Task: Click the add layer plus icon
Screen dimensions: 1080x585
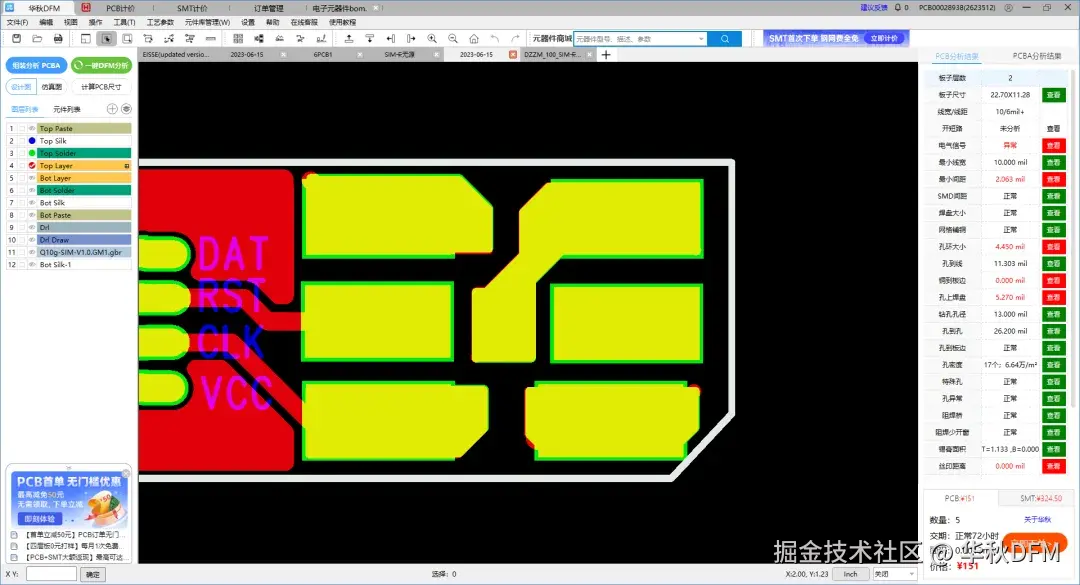Action: tap(112, 109)
